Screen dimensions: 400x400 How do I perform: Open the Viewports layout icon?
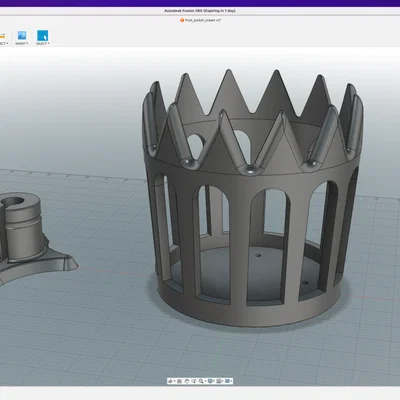tap(227, 381)
